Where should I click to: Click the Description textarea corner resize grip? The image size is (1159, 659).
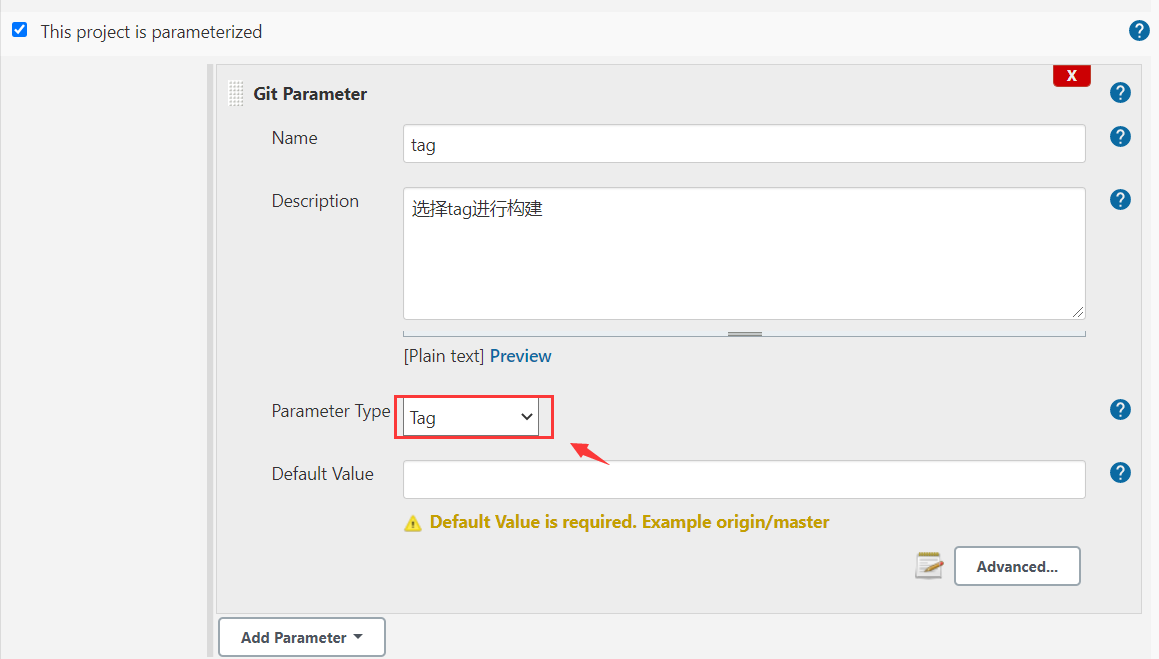coord(1078,312)
